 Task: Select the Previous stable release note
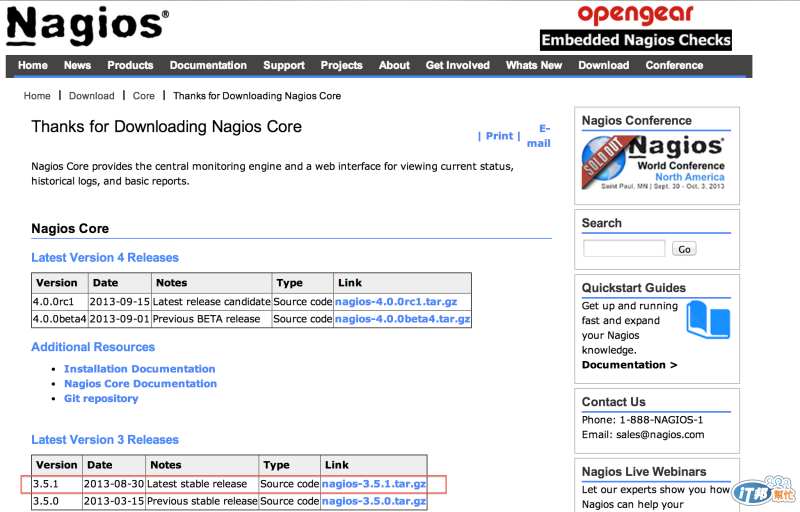(202, 501)
